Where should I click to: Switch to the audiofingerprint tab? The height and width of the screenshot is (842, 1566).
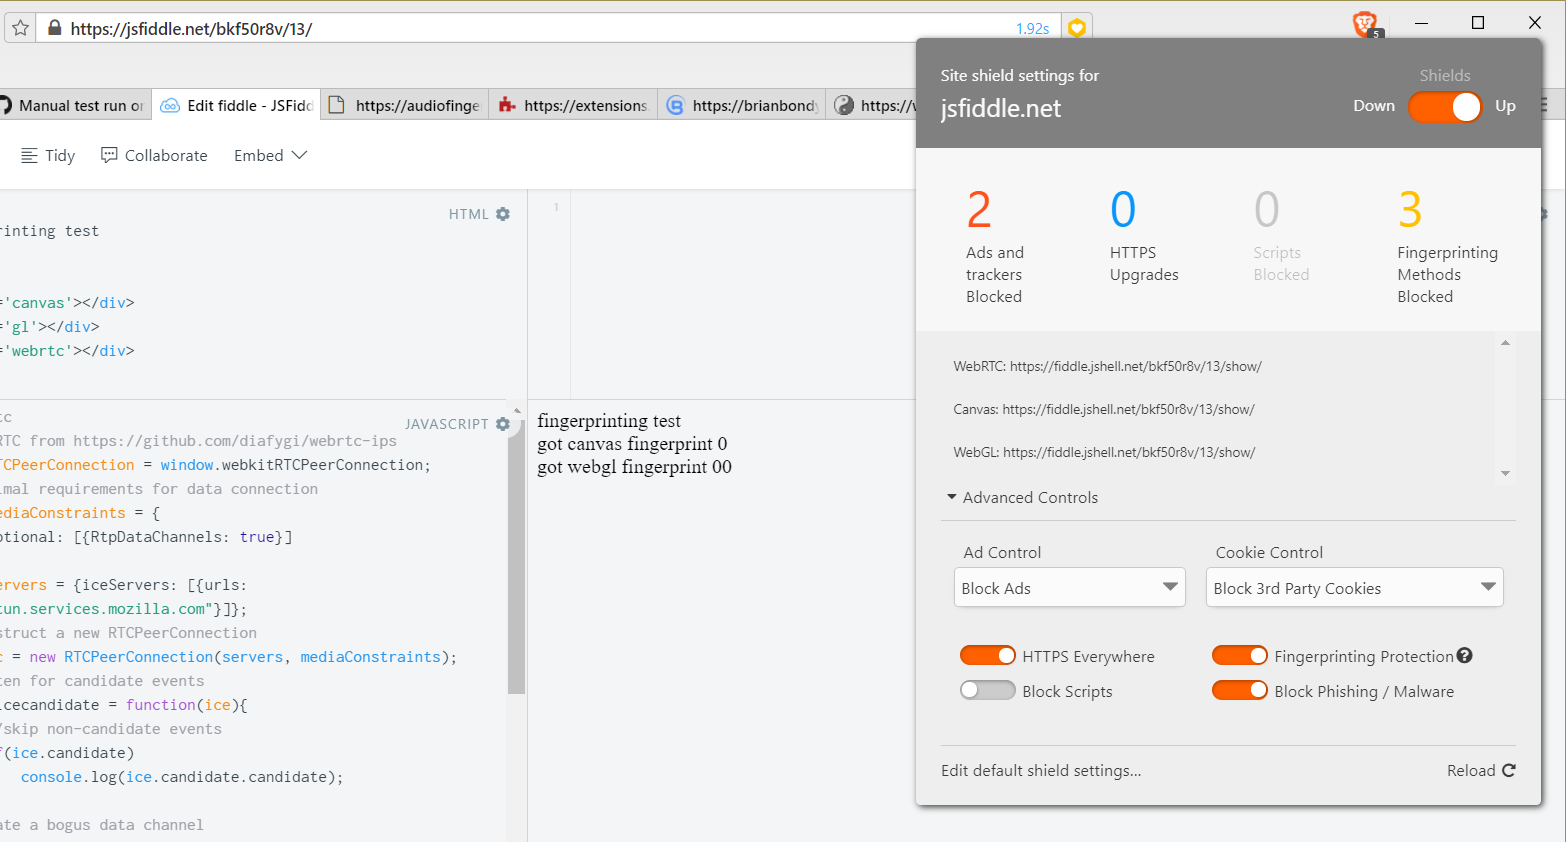[405, 105]
